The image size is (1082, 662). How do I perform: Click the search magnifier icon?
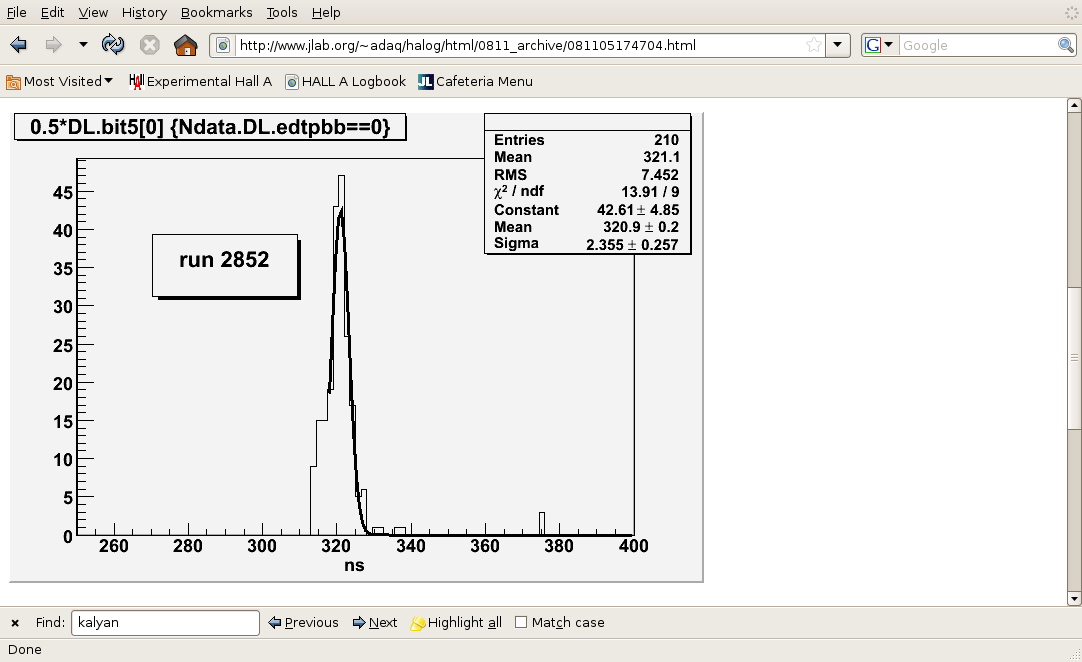coord(1065,46)
